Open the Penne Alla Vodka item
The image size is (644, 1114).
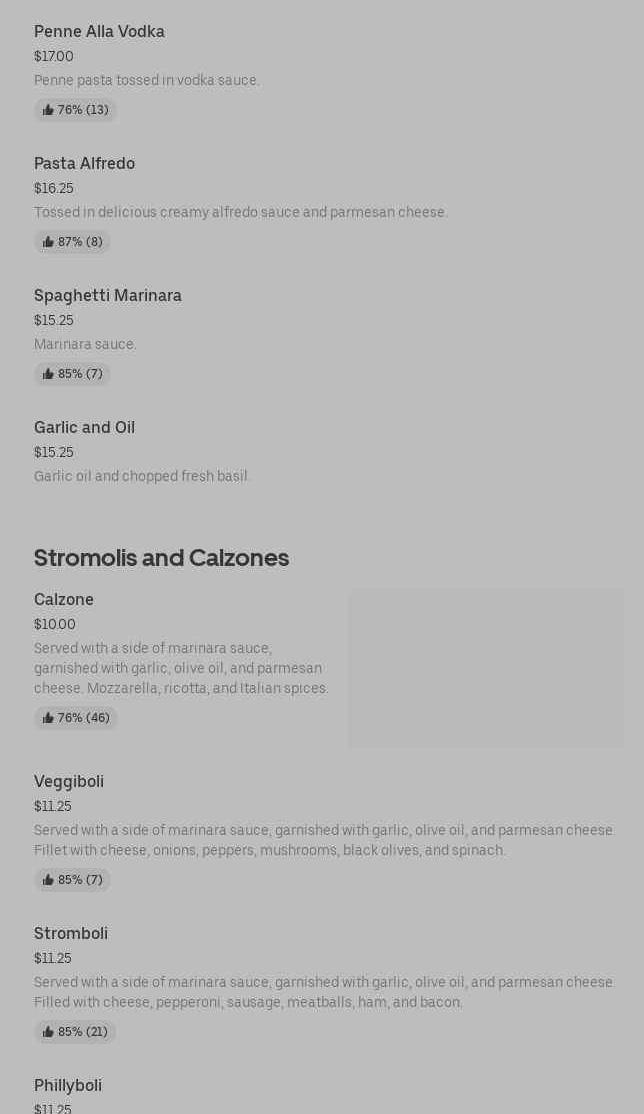coord(100,31)
